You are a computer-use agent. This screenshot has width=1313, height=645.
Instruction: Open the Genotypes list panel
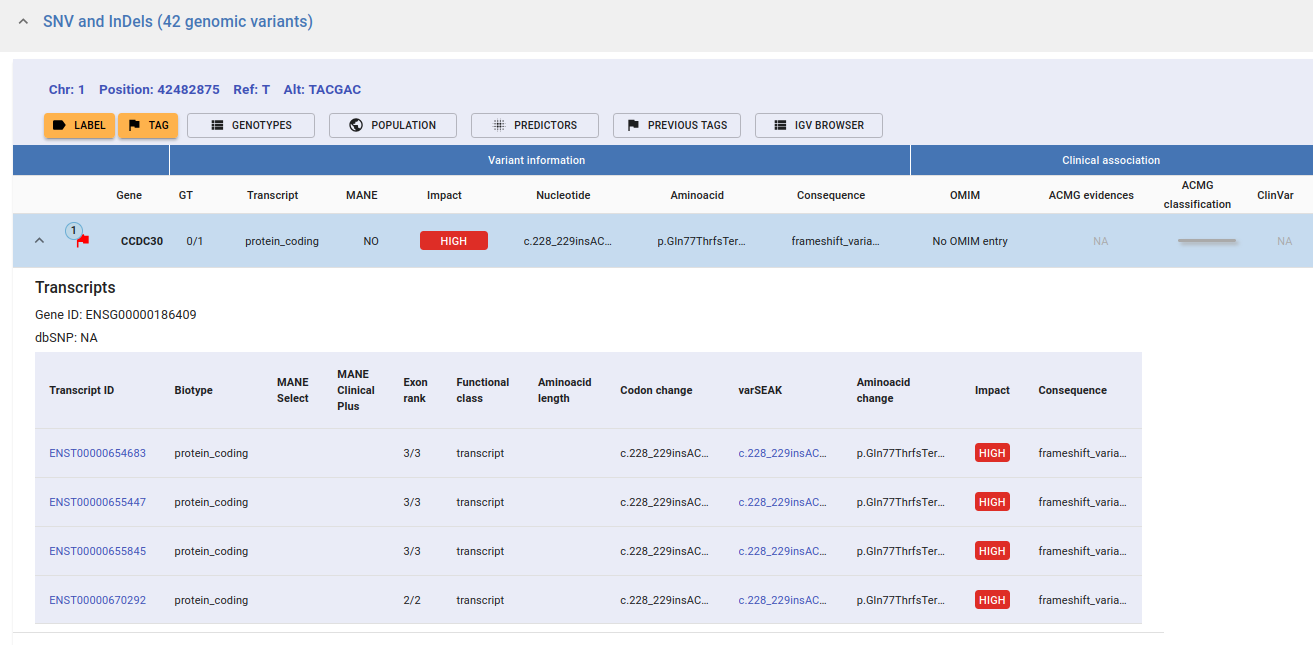(251, 125)
